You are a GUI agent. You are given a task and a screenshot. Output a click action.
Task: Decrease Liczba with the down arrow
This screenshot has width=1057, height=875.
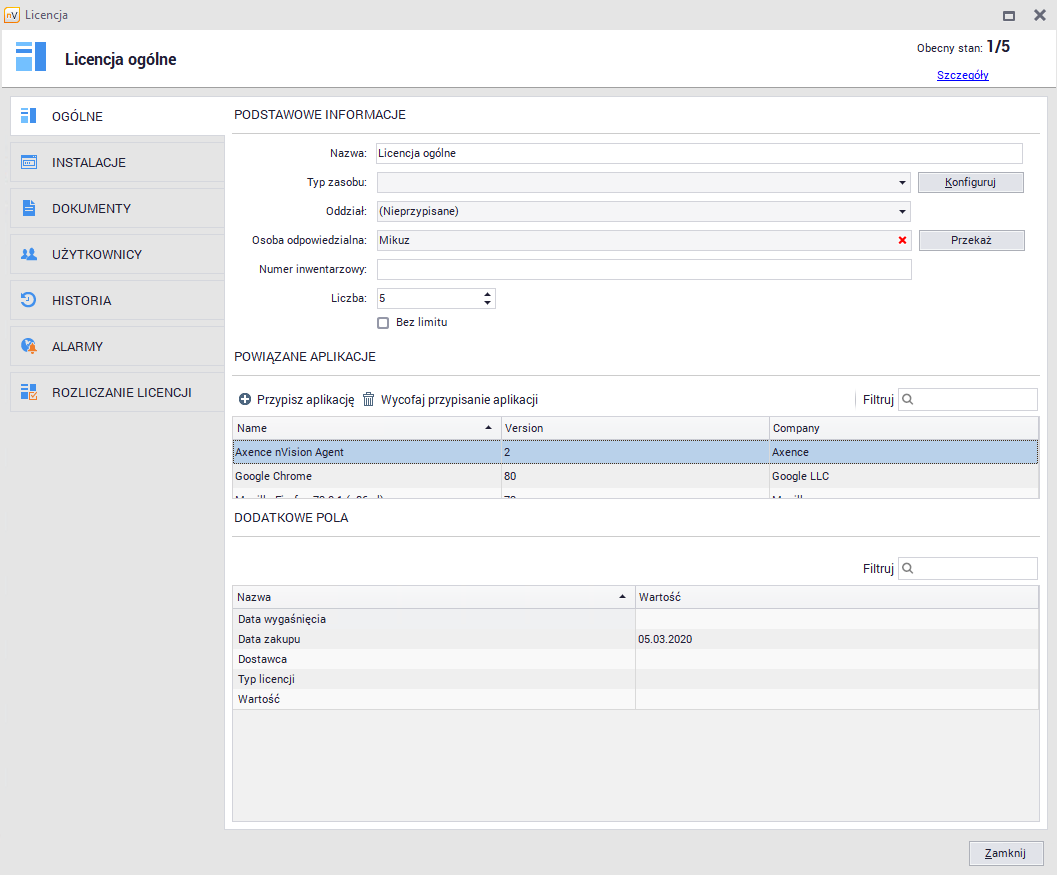[487, 303]
